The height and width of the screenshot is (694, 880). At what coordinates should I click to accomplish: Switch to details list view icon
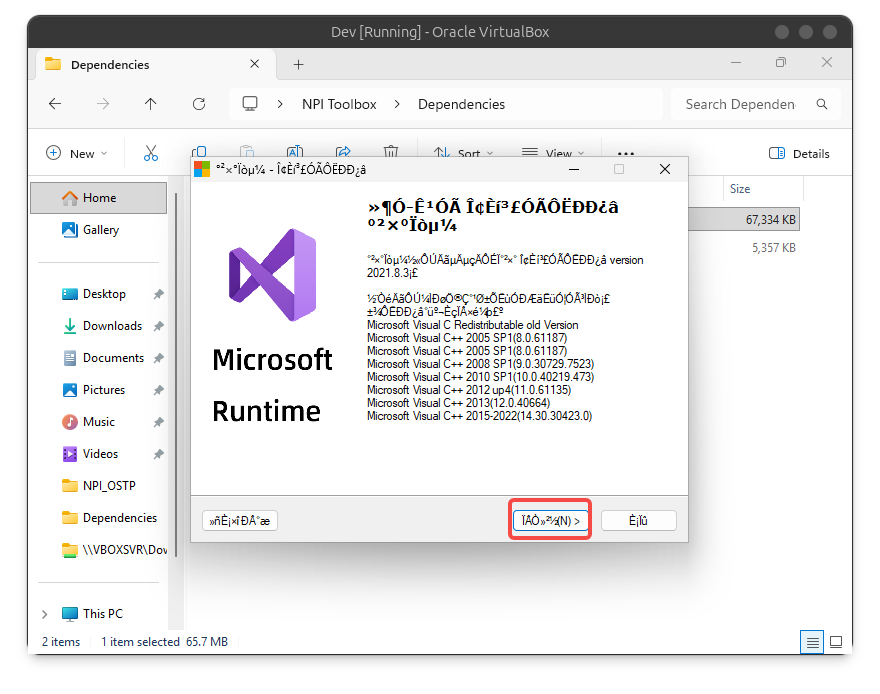(x=812, y=642)
